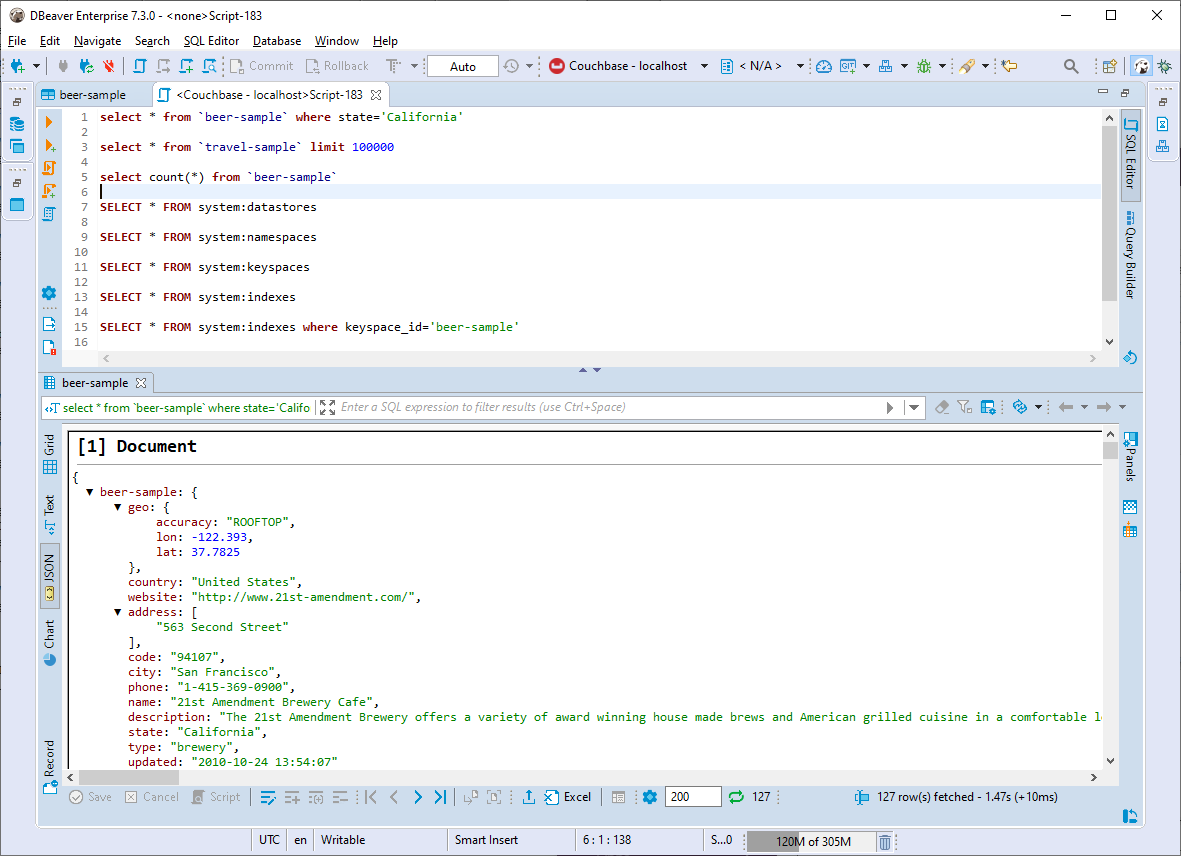Open the filter history dropdown arrow
The height and width of the screenshot is (856, 1181).
tap(914, 407)
